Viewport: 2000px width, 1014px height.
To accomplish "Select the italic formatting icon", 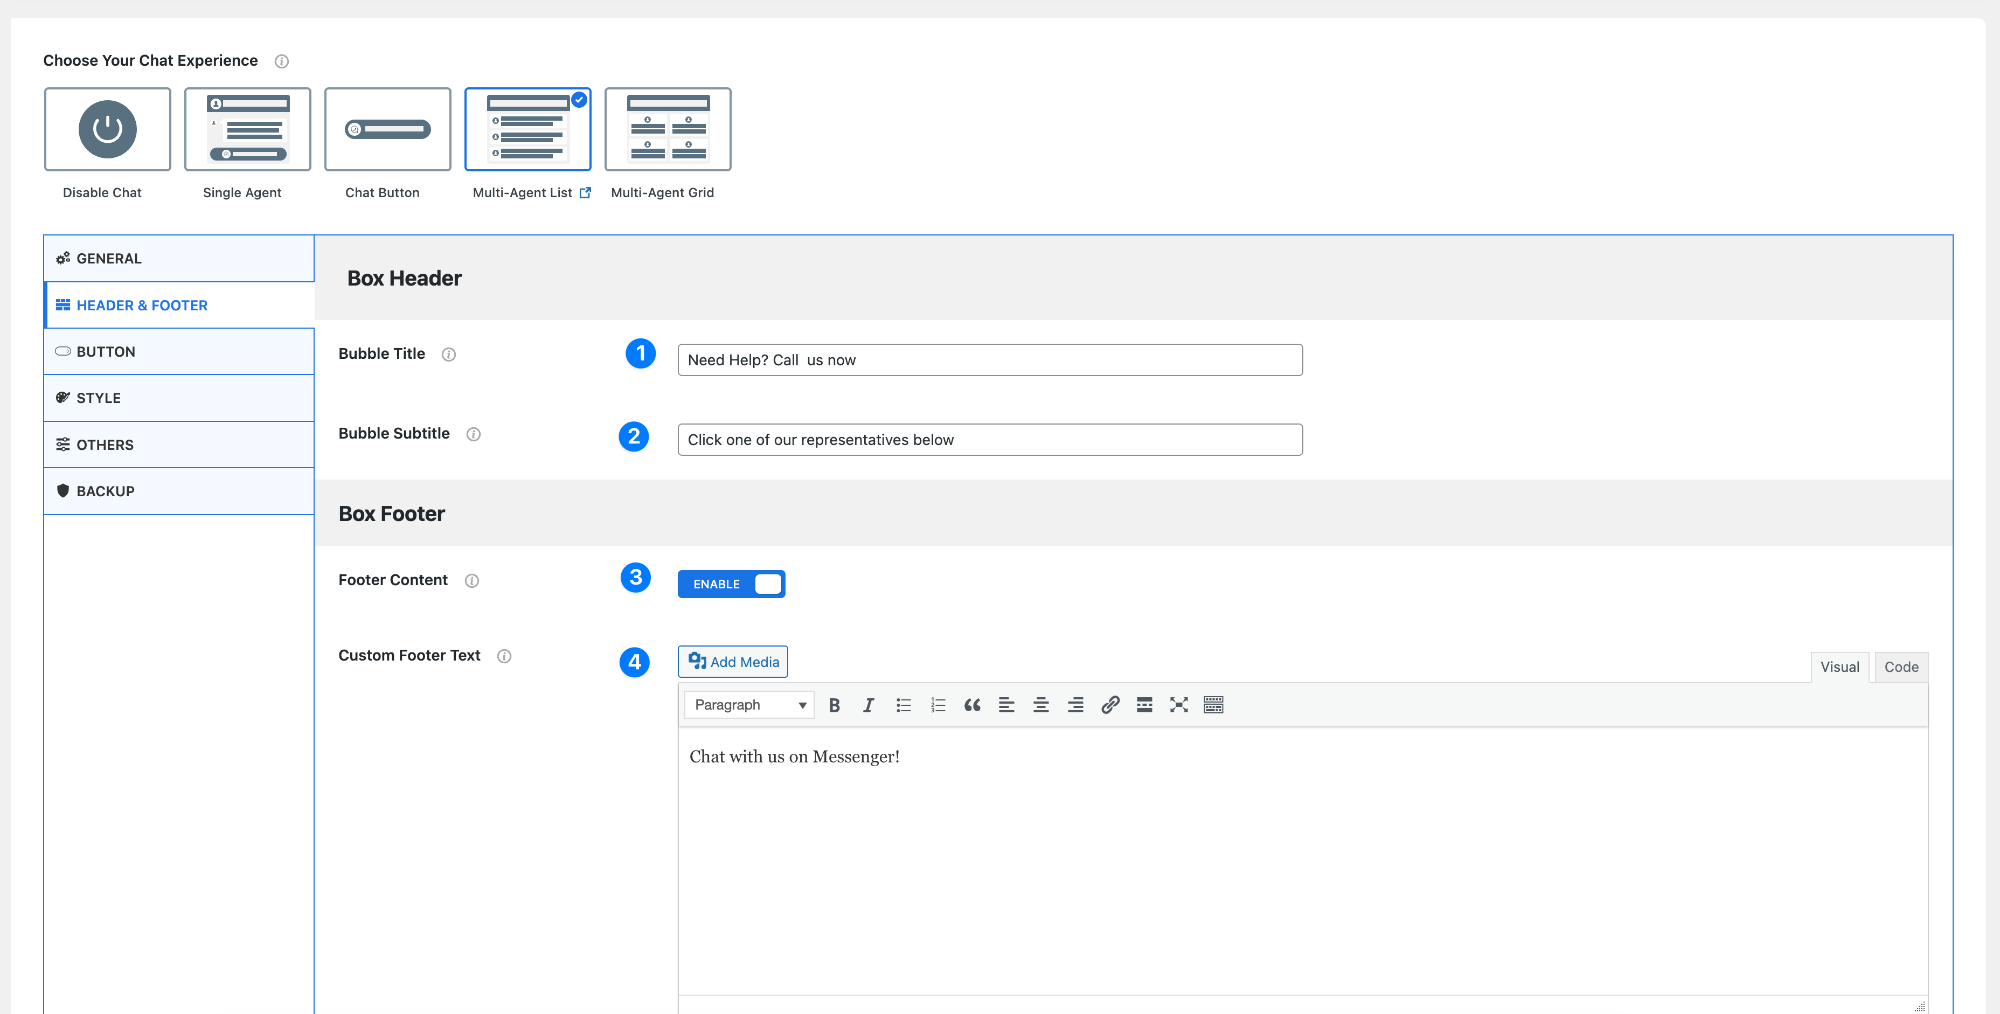I will 868,705.
